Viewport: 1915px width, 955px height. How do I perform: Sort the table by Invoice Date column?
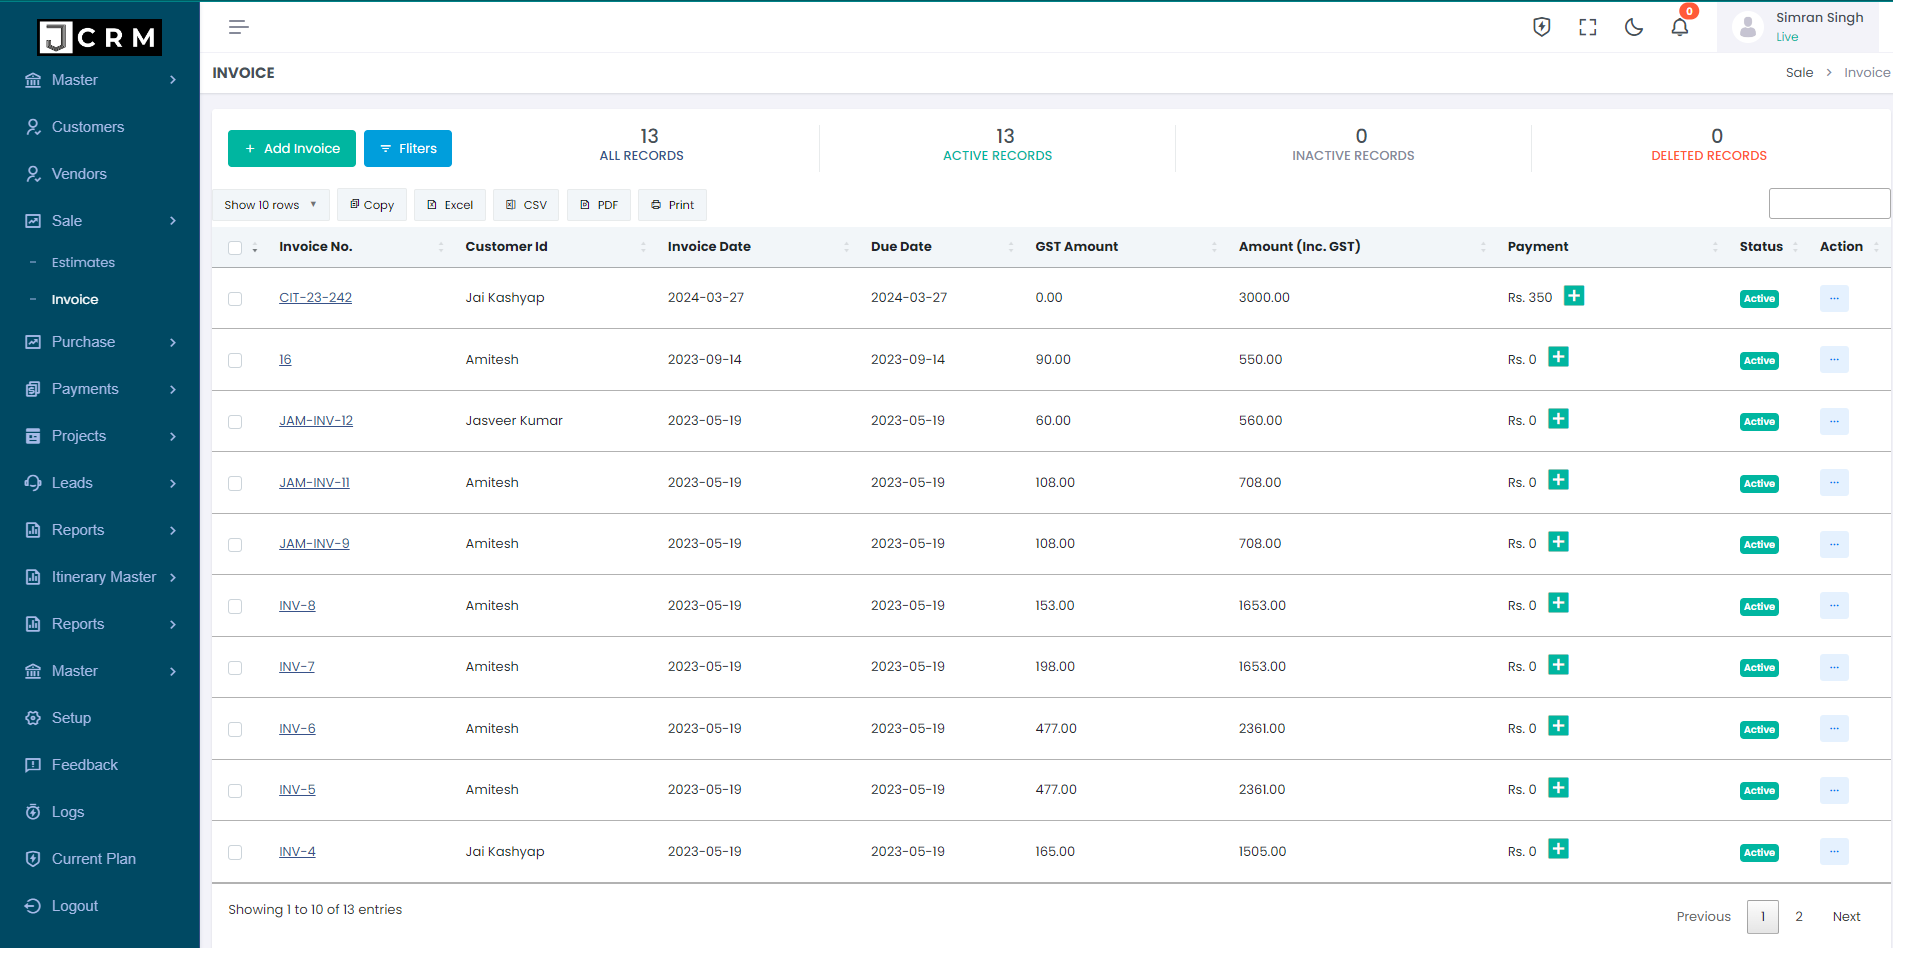(708, 246)
